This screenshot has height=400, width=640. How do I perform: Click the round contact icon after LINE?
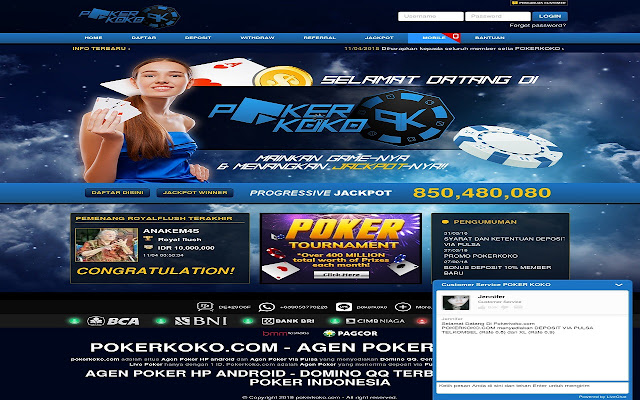pos(402,307)
